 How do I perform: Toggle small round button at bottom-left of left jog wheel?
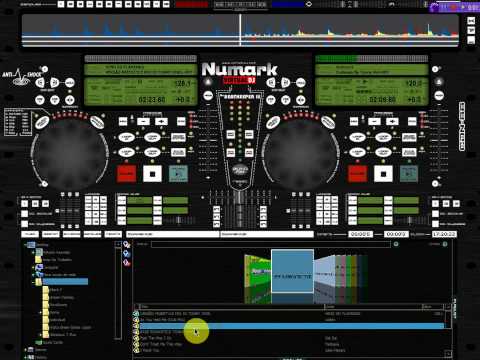pyautogui.click(x=44, y=184)
